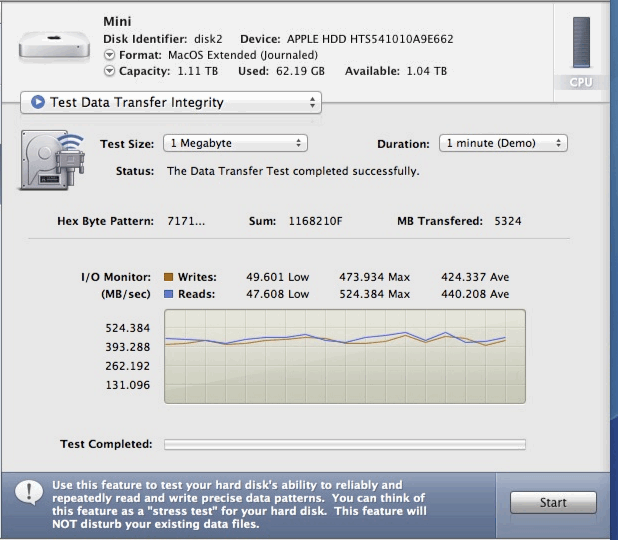Click the Mac Mini drive icon
This screenshot has height=540, width=618.
tap(54, 47)
